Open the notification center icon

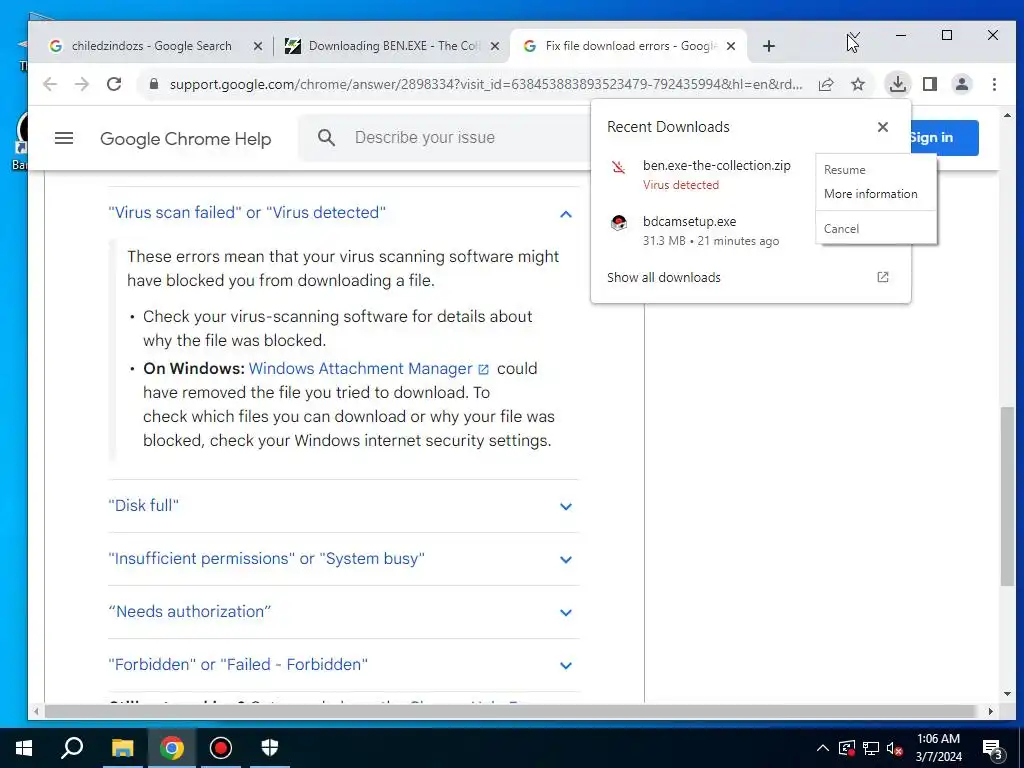pyautogui.click(x=992, y=750)
